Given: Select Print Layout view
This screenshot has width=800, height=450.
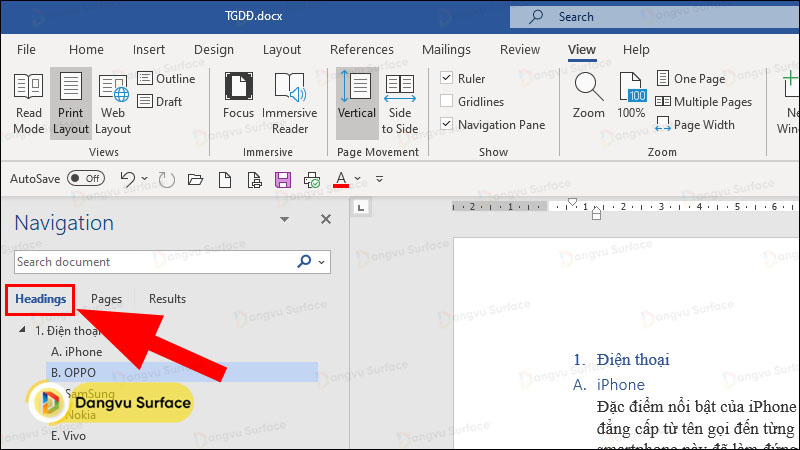Looking at the screenshot, I should (70, 104).
